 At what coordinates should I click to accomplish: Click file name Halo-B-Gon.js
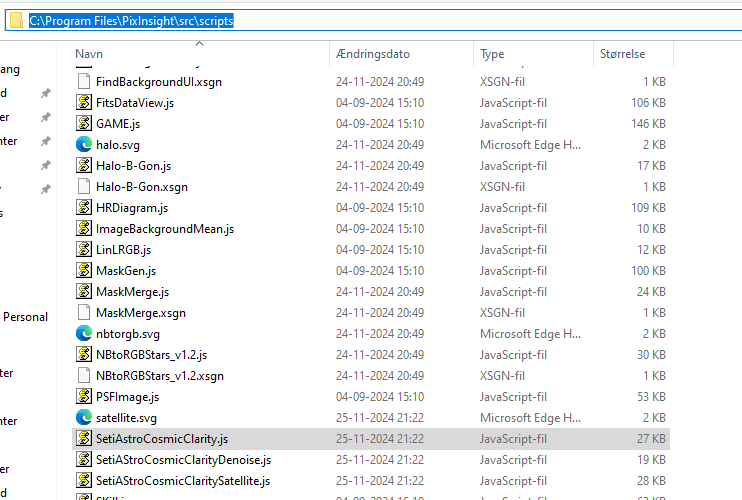133,166
